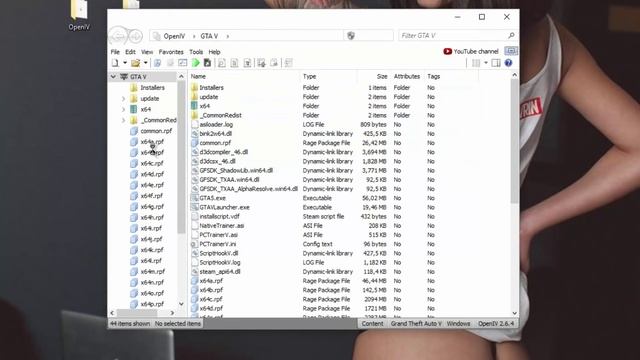The width and height of the screenshot is (640, 360).
Task: Select x64c.rpf in the tree panel
Action: point(152,163)
